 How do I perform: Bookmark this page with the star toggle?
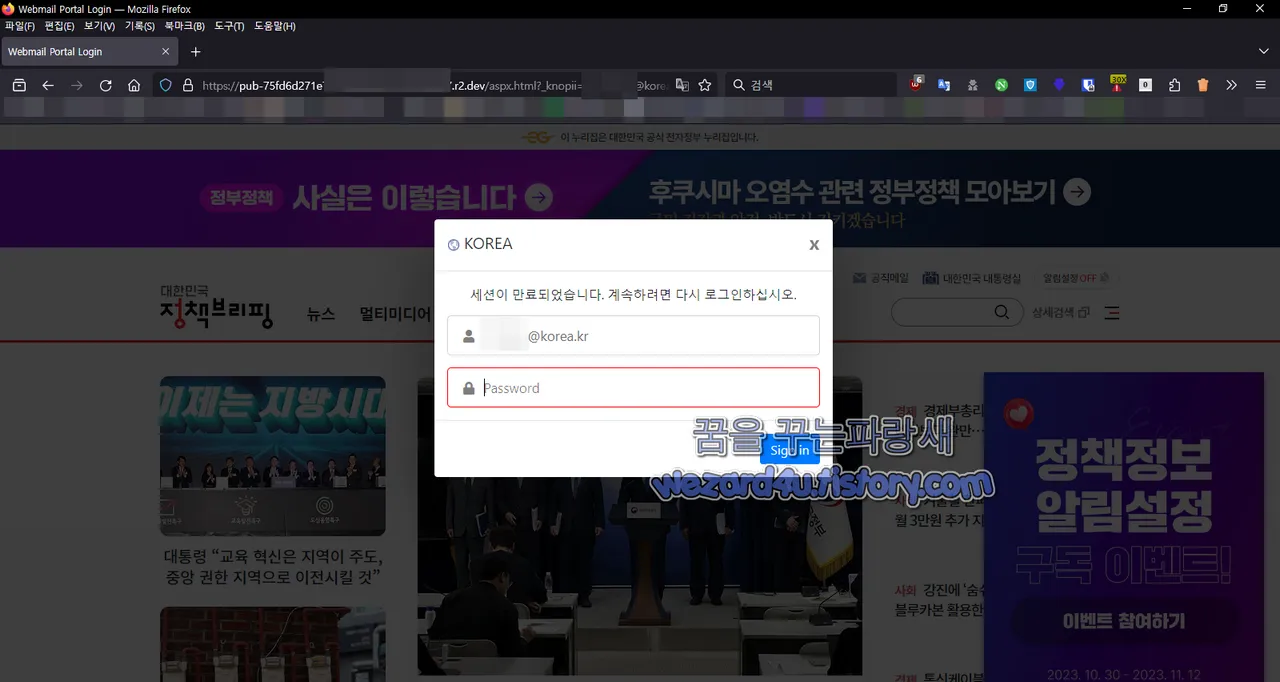pos(704,85)
